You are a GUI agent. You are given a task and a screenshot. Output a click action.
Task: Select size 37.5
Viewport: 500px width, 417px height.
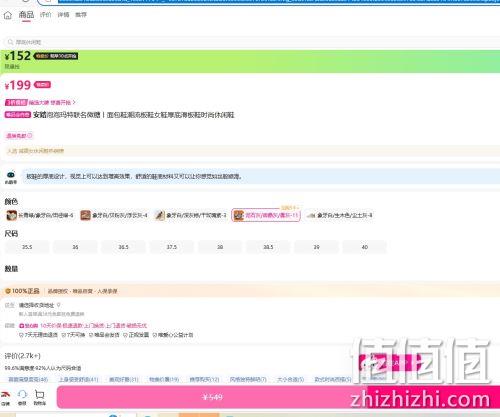coord(172,247)
